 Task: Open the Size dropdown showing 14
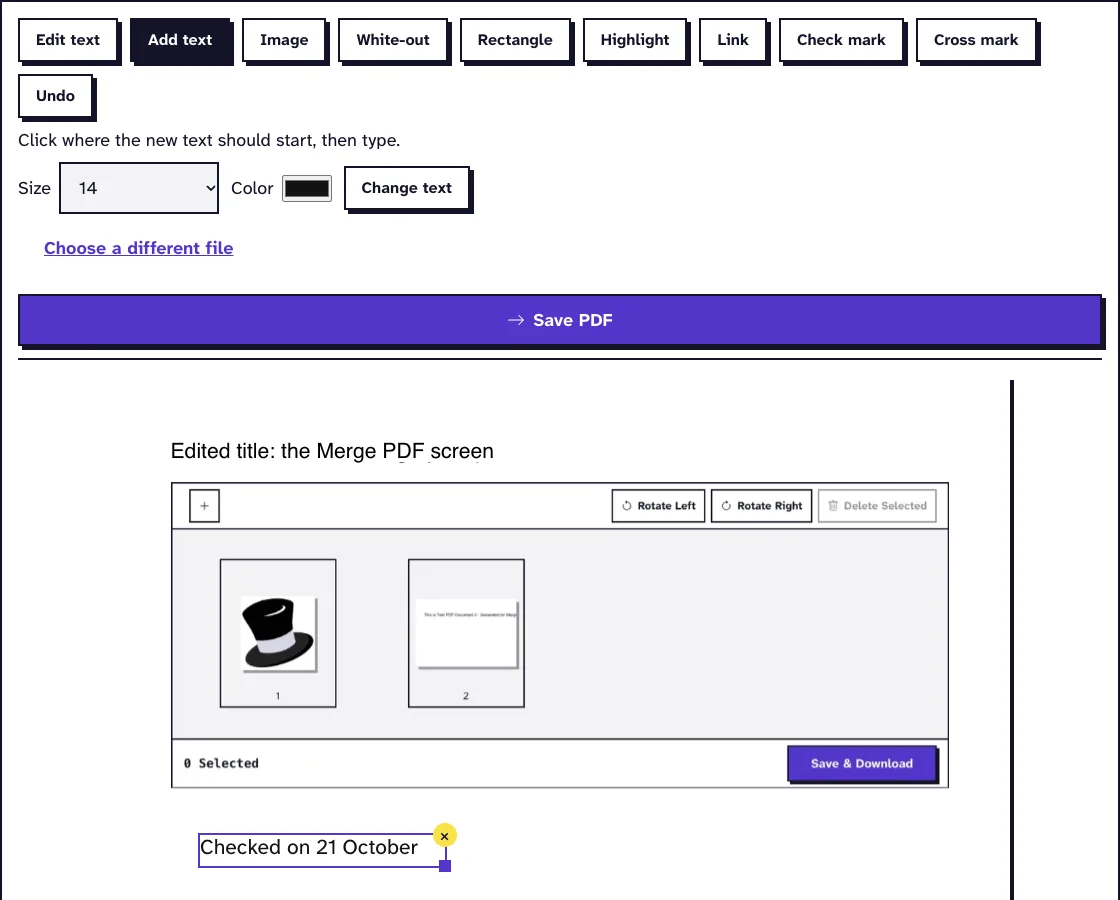point(139,188)
